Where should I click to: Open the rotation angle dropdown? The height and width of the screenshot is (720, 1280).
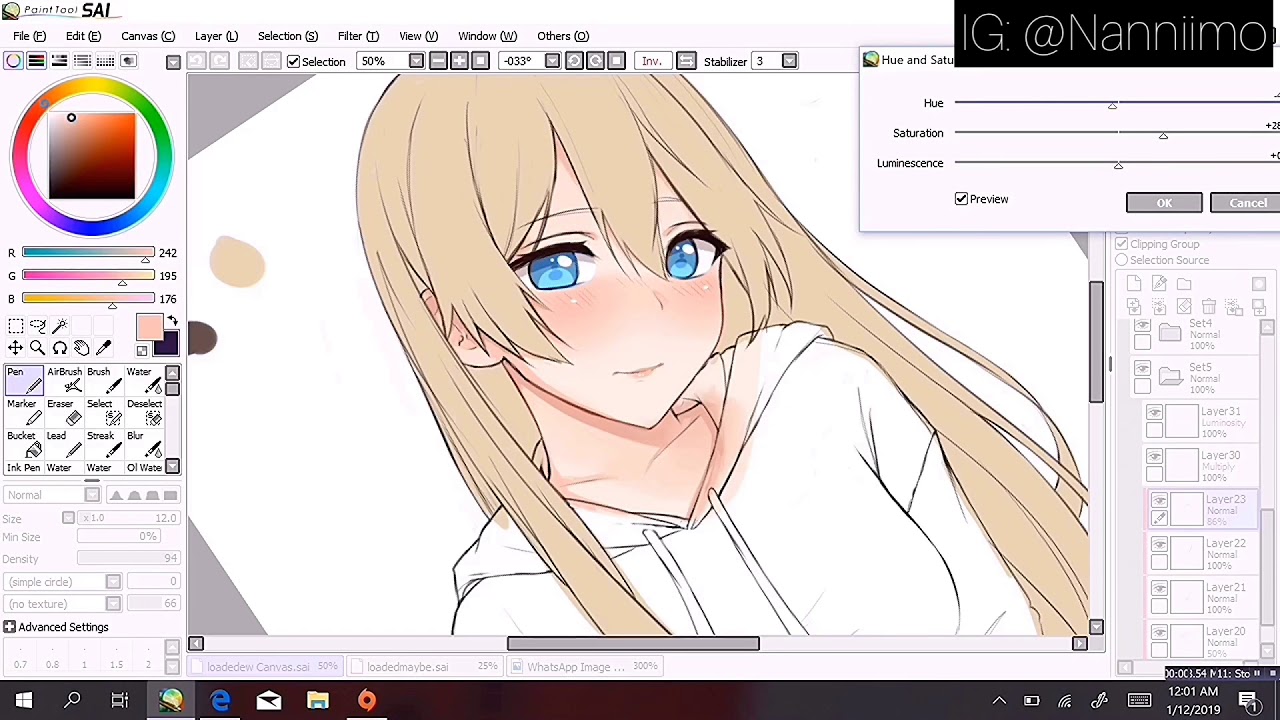pyautogui.click(x=552, y=61)
